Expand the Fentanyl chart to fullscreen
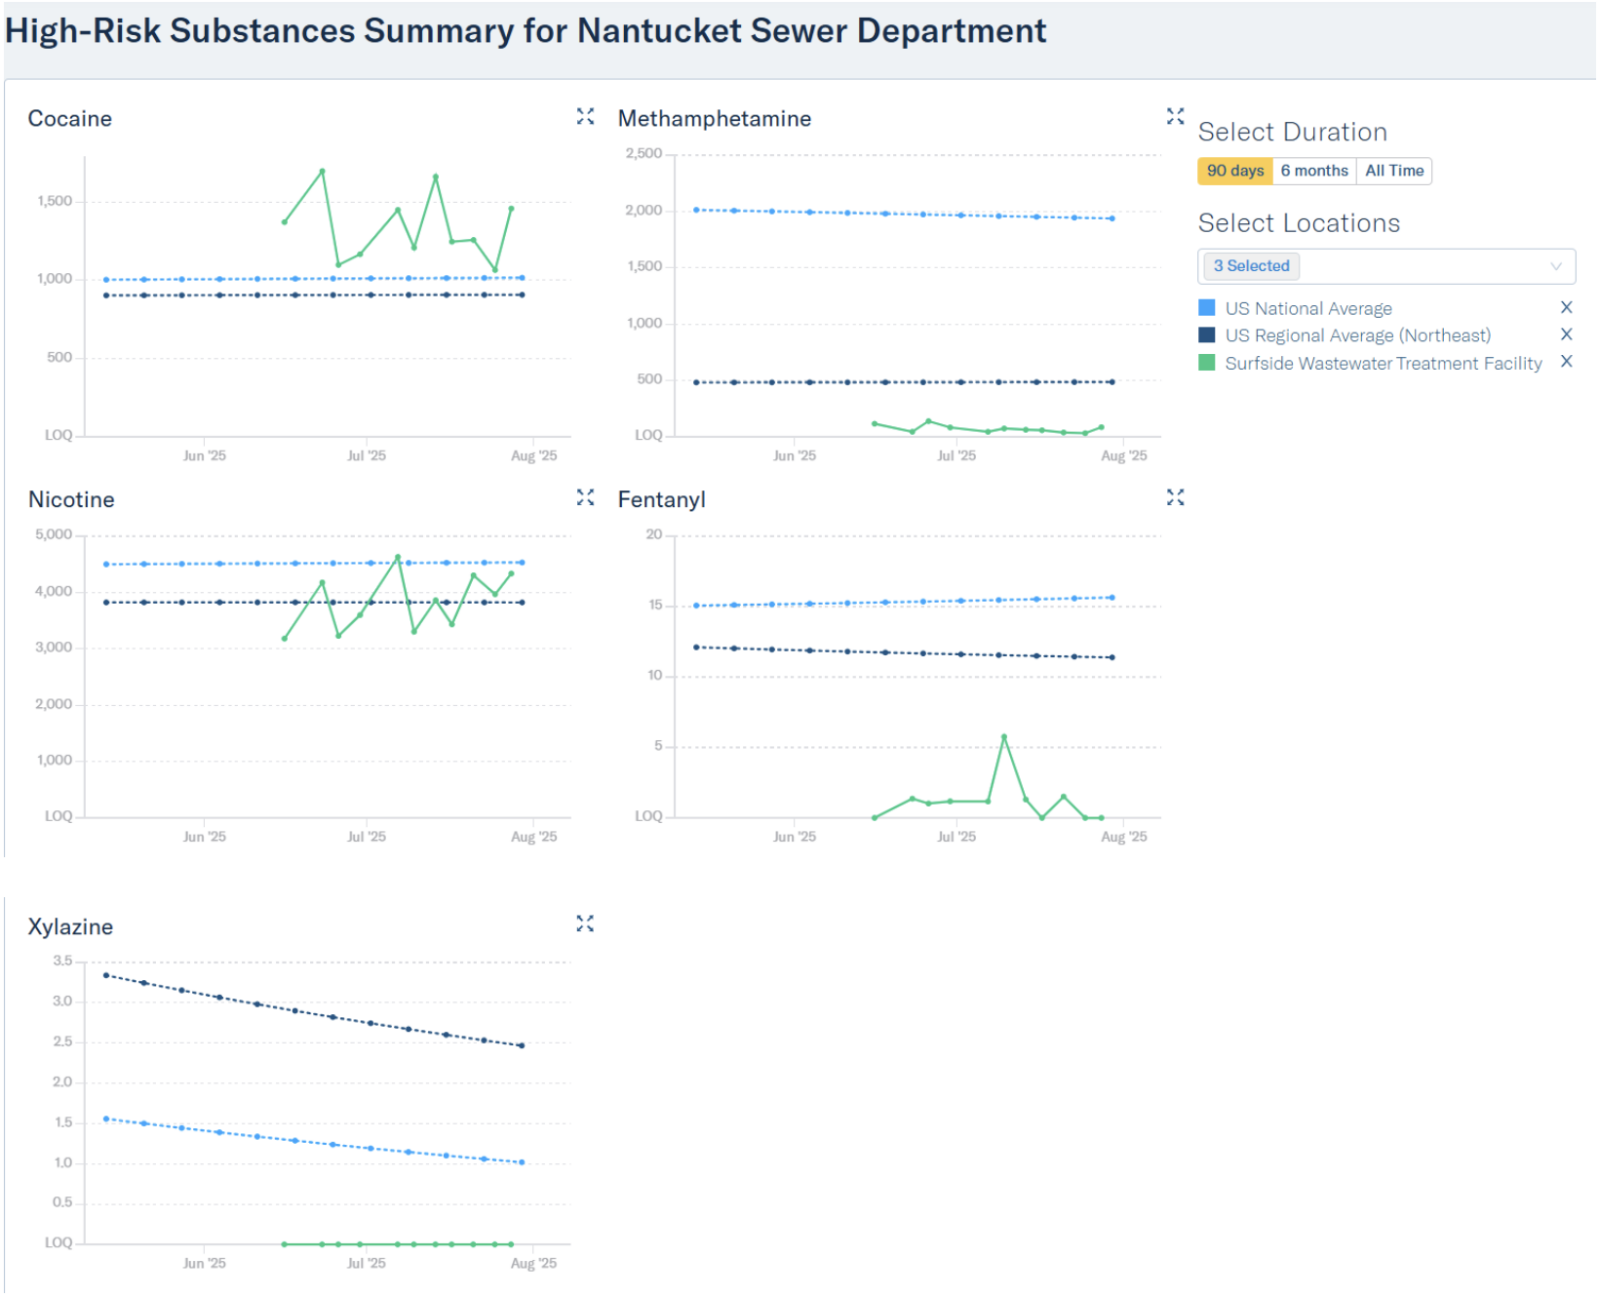Viewport: 1599px width, 1297px height. [x=1175, y=498]
